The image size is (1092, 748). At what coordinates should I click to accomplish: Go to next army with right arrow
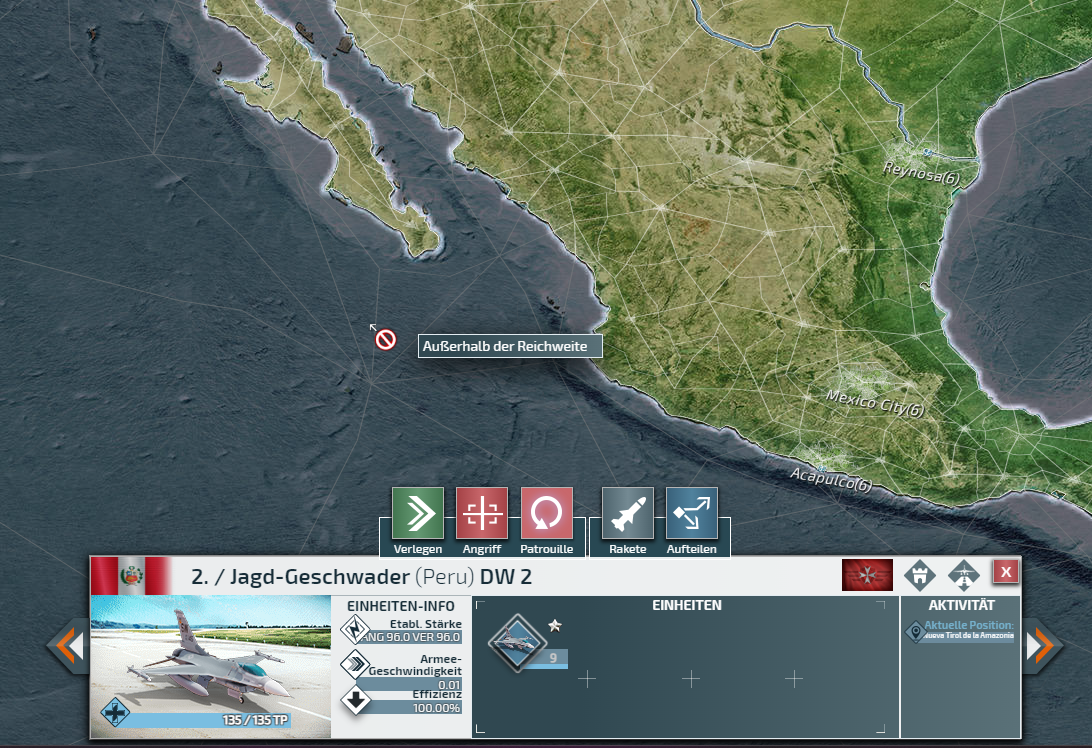1042,647
